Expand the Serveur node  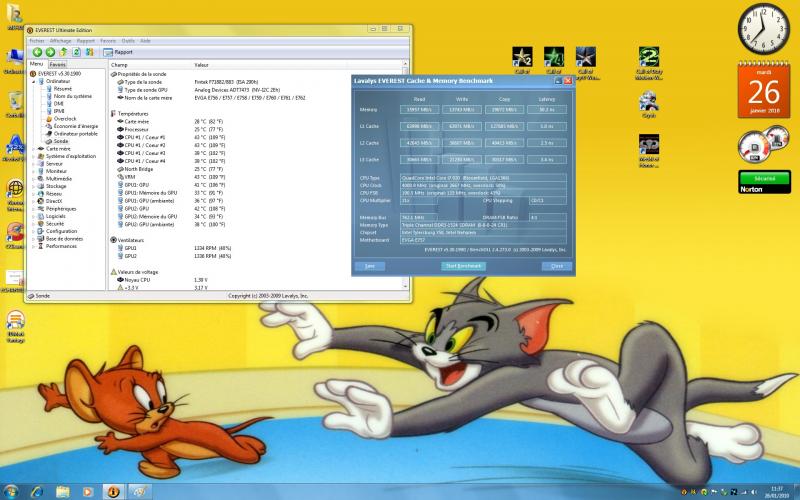coord(34,164)
